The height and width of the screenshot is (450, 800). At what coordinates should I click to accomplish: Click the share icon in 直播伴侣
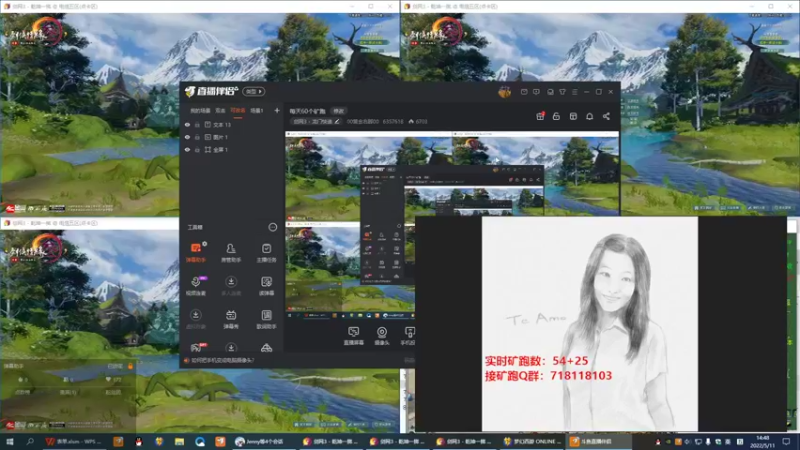pyautogui.click(x=606, y=116)
